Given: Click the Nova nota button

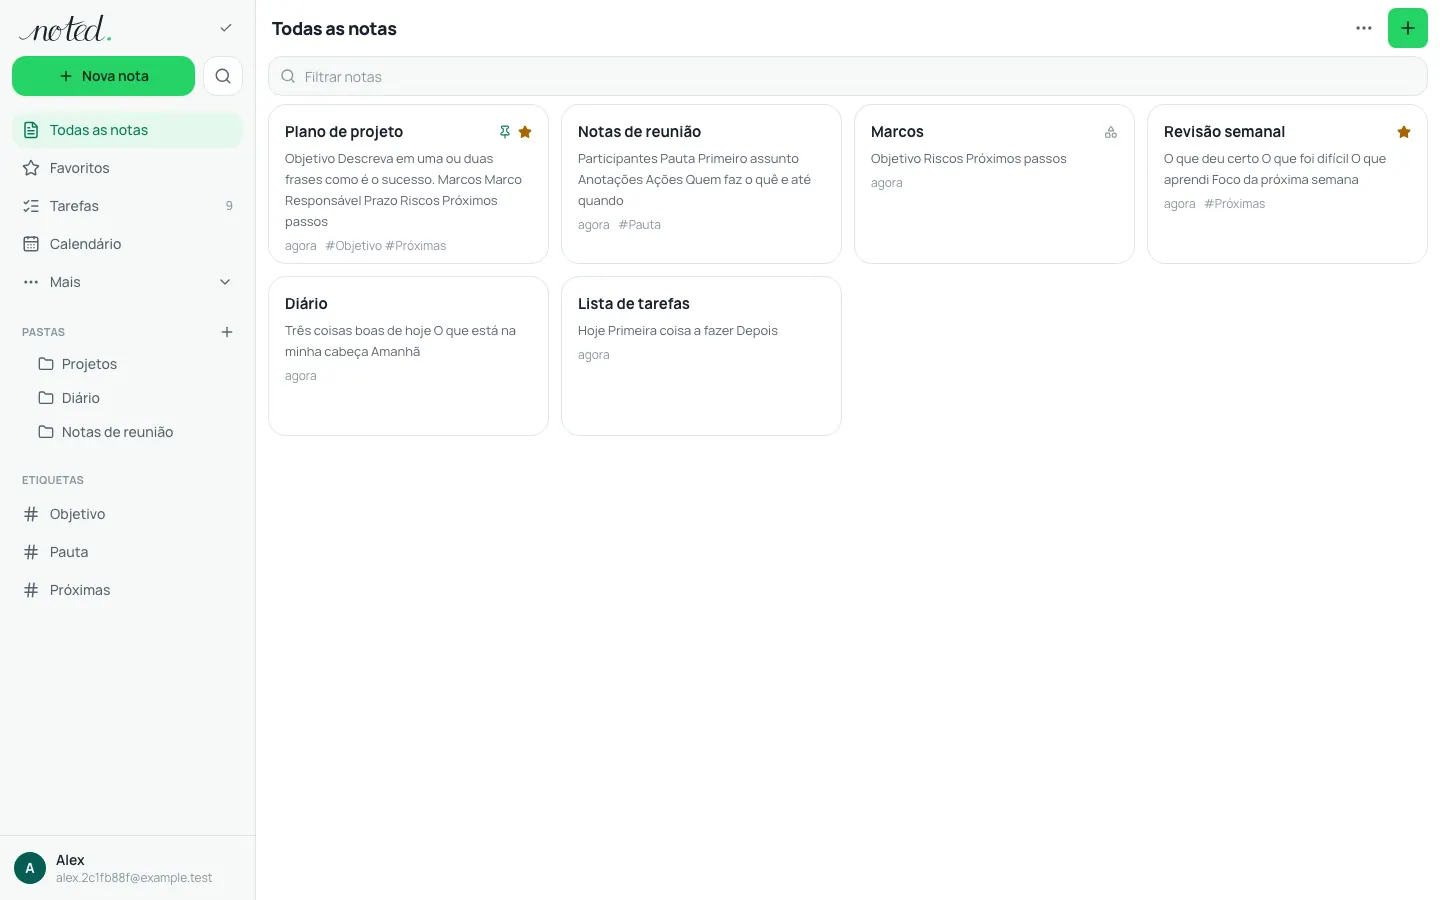Looking at the screenshot, I should tap(103, 76).
